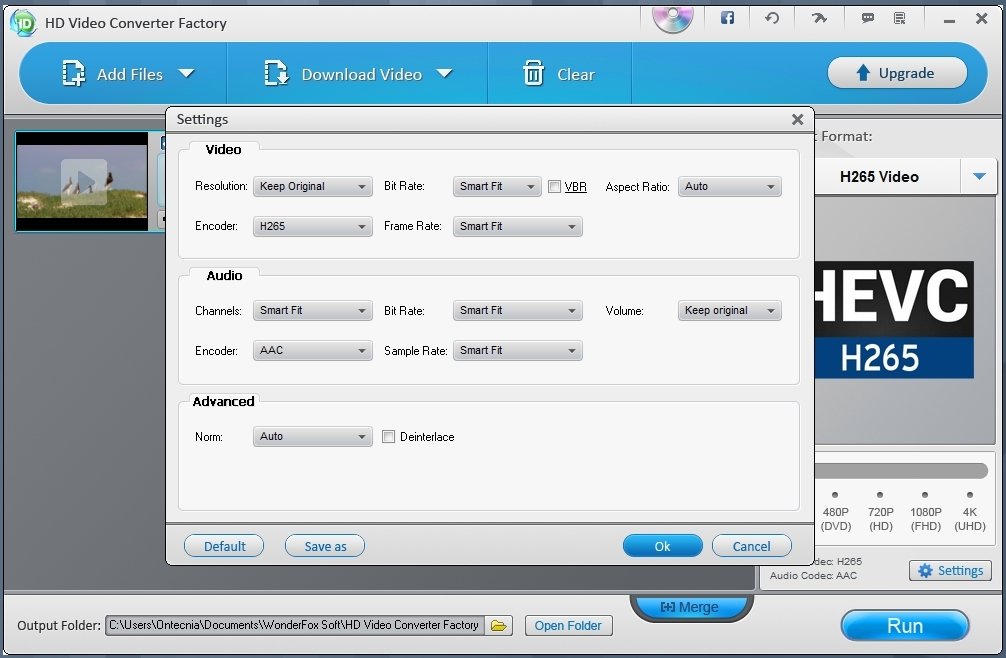Click the share arrow icon in title bar

point(819,18)
